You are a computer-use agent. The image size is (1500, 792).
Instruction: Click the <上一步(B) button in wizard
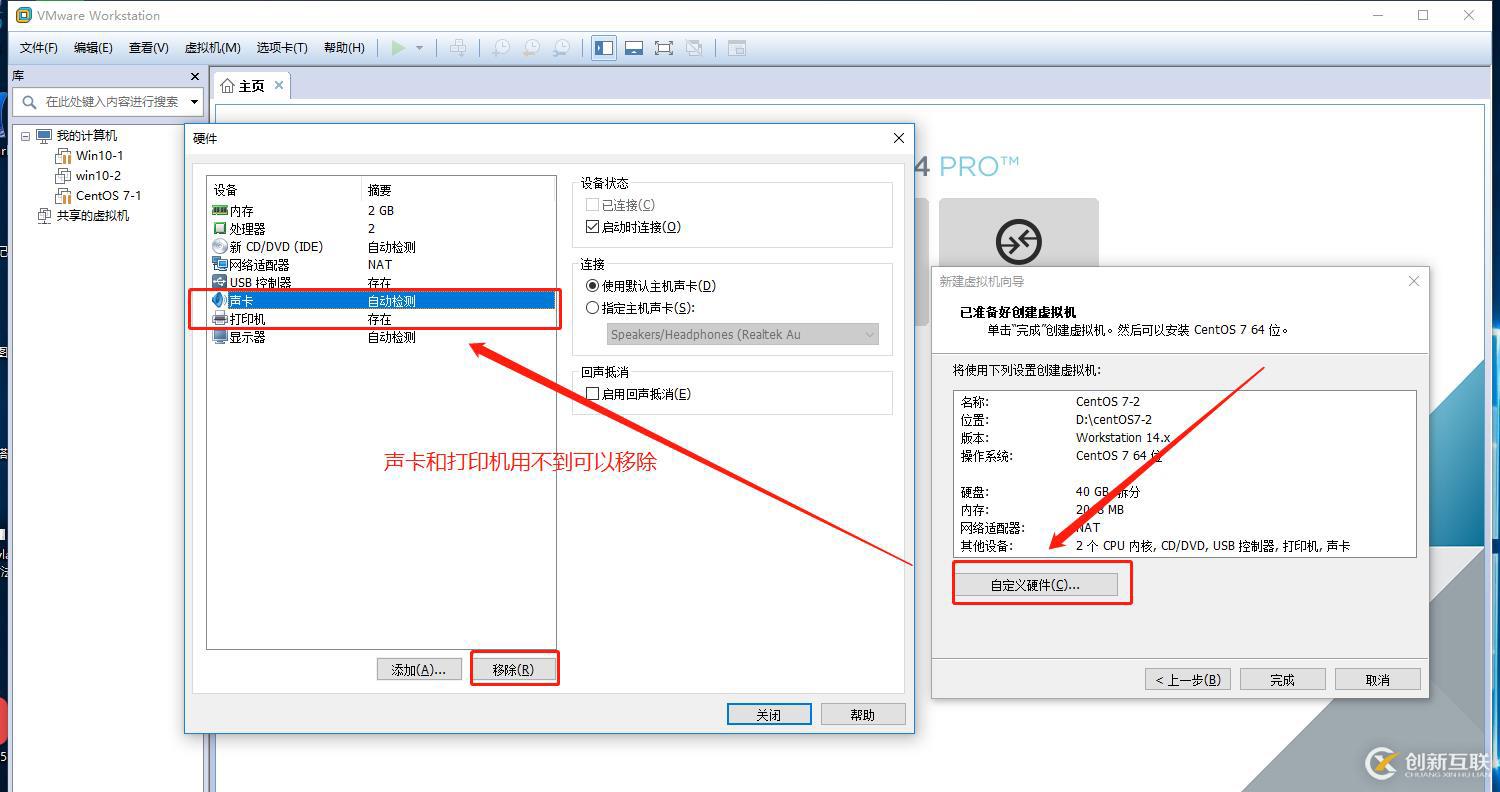pyautogui.click(x=1188, y=680)
